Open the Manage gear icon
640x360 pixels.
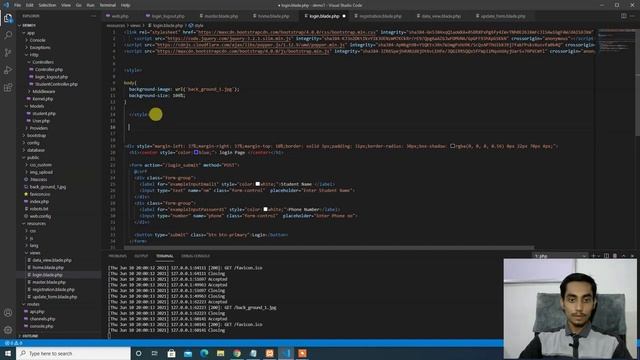[x=8, y=330]
